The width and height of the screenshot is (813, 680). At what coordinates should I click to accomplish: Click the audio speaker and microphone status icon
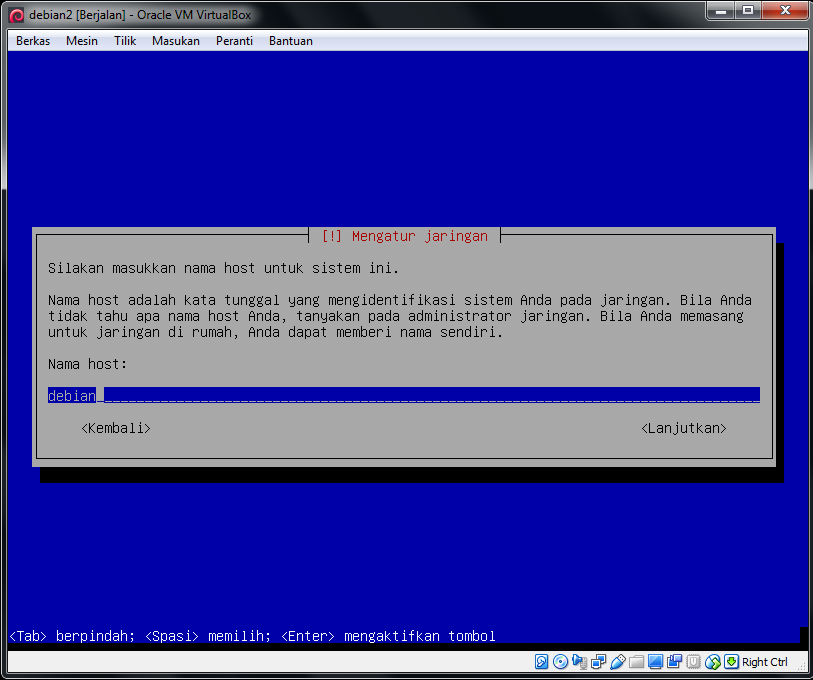(x=579, y=661)
